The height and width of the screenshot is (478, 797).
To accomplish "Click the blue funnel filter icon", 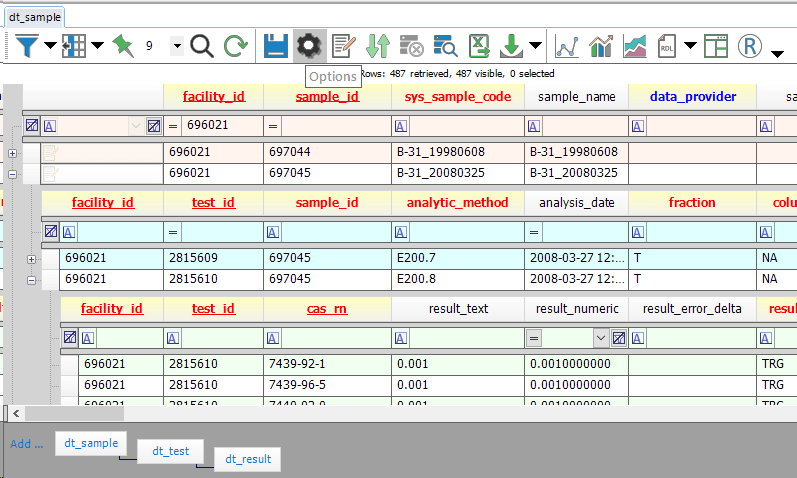I will pos(27,46).
